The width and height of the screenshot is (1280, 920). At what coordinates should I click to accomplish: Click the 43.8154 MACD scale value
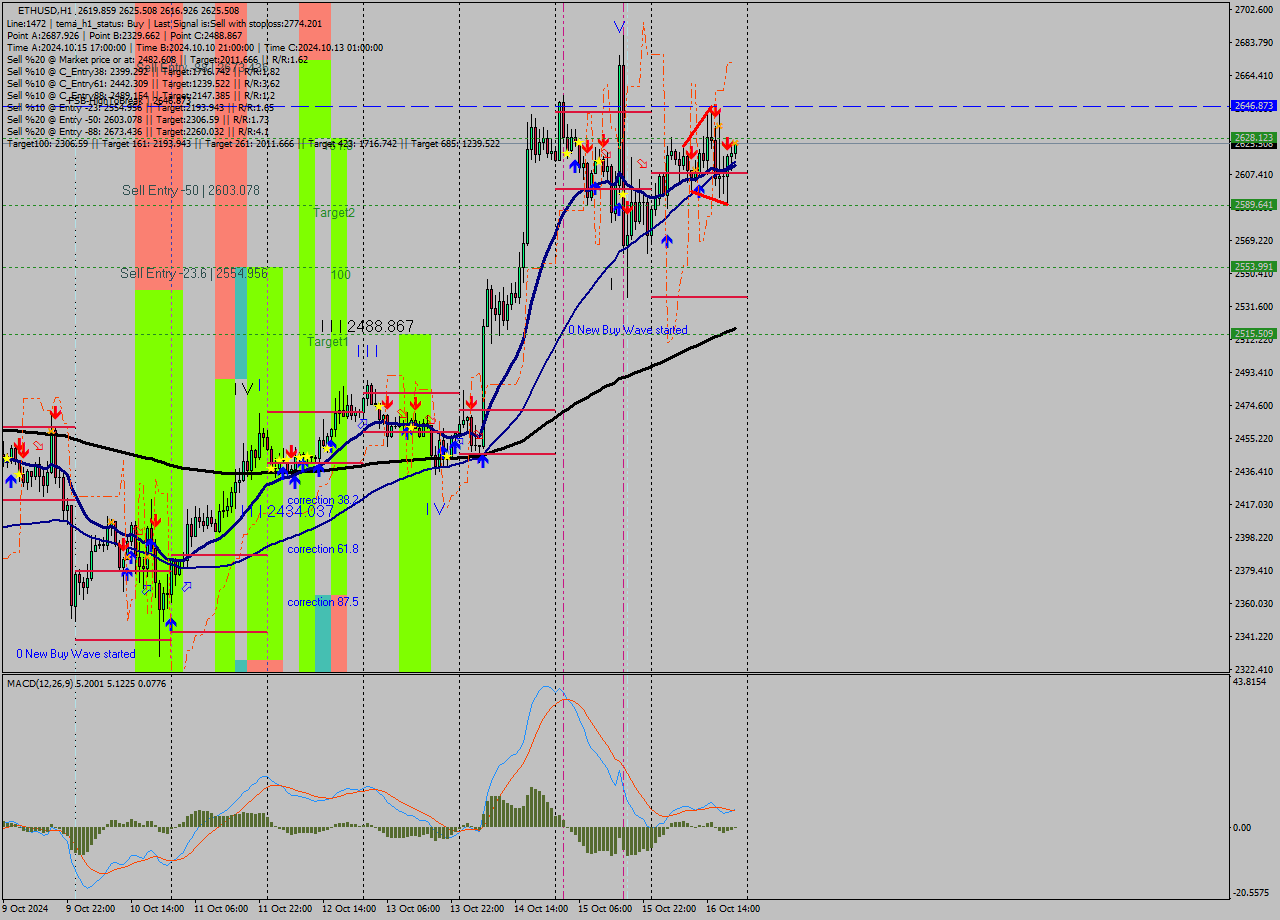1251,682
